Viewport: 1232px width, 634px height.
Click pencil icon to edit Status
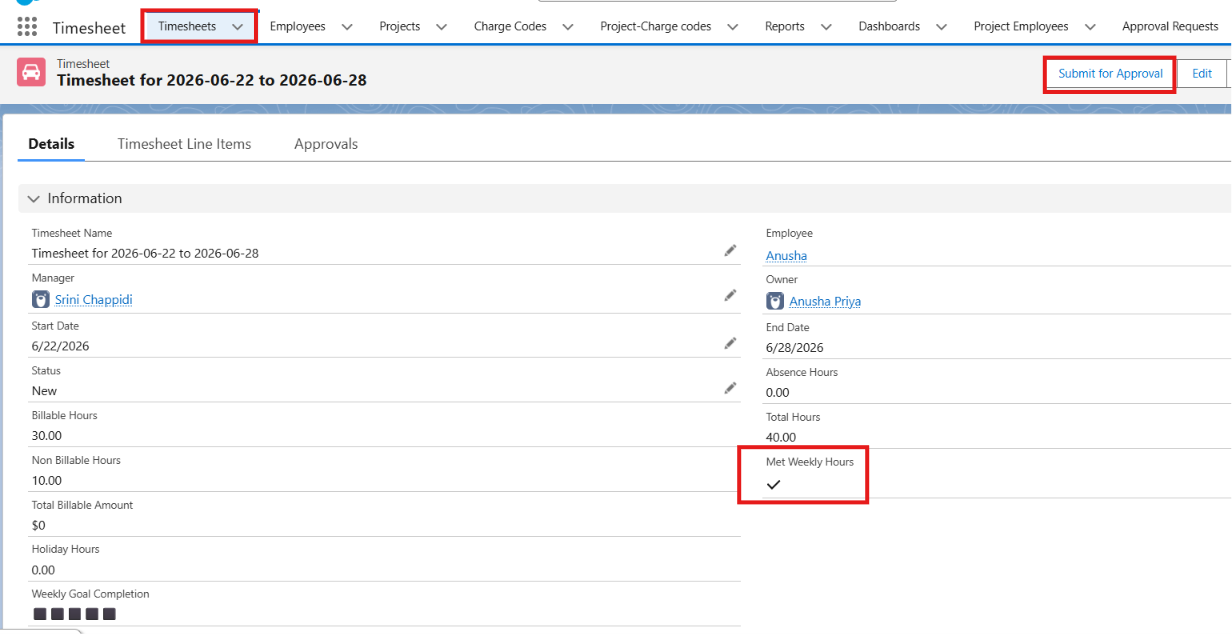pos(731,388)
